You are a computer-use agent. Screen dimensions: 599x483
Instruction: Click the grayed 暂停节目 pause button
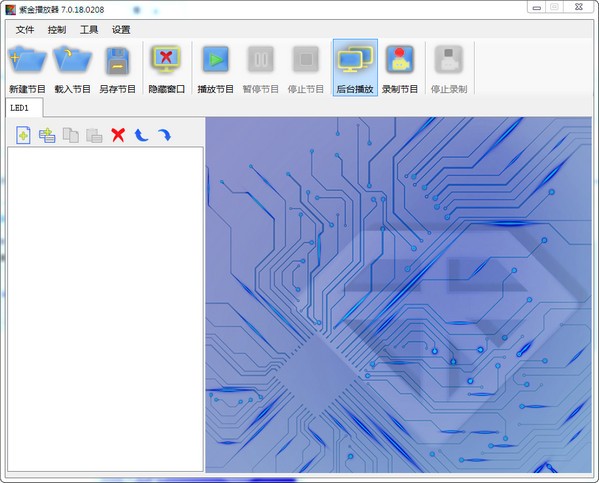click(261, 68)
